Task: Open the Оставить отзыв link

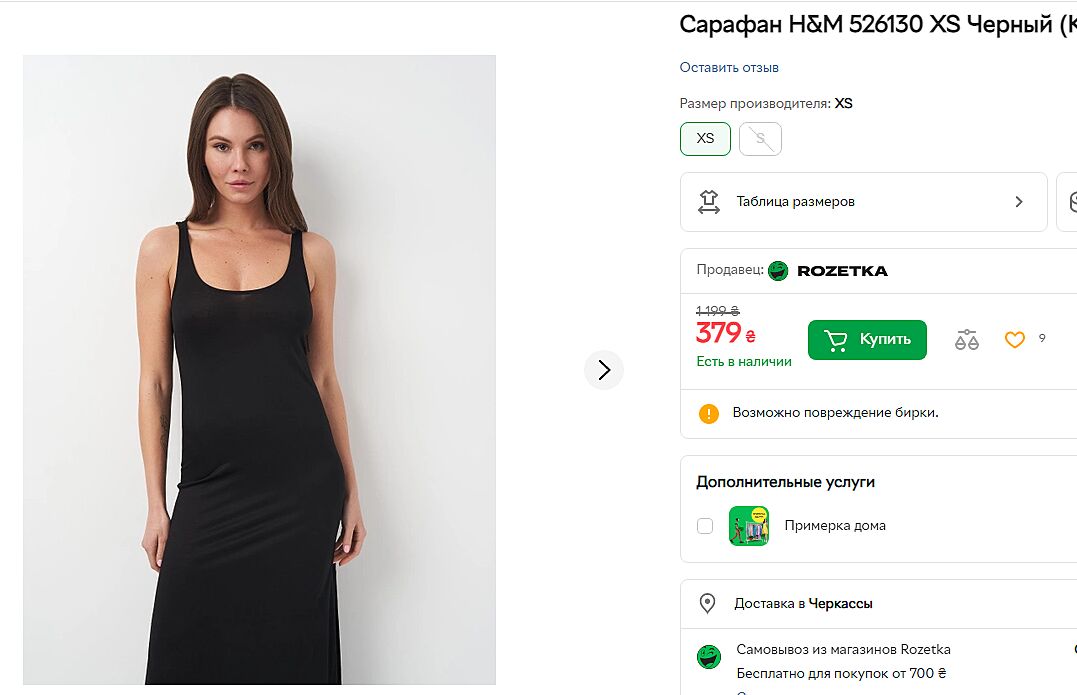Action: (729, 68)
